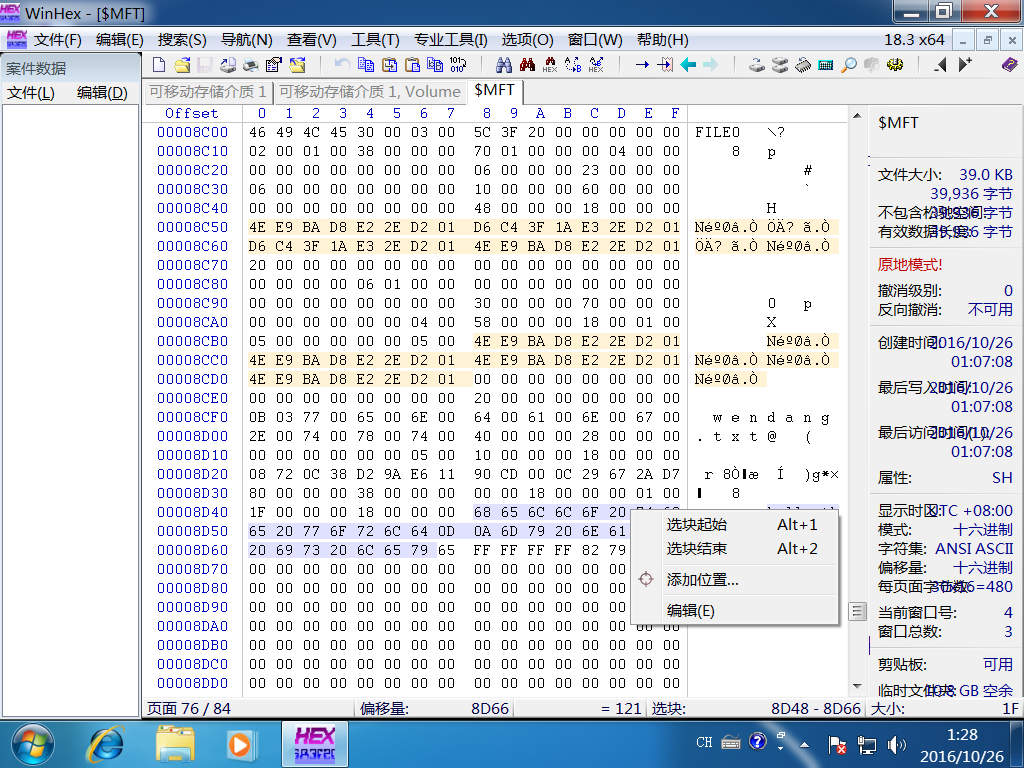This screenshot has height=768, width=1024.
Task: Click the right black triangle plus icon
Action: 965,65
